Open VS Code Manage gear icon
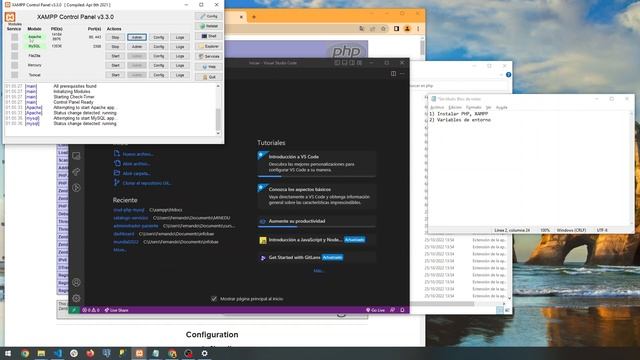This screenshot has width=640, height=360. pyautogui.click(x=76, y=298)
